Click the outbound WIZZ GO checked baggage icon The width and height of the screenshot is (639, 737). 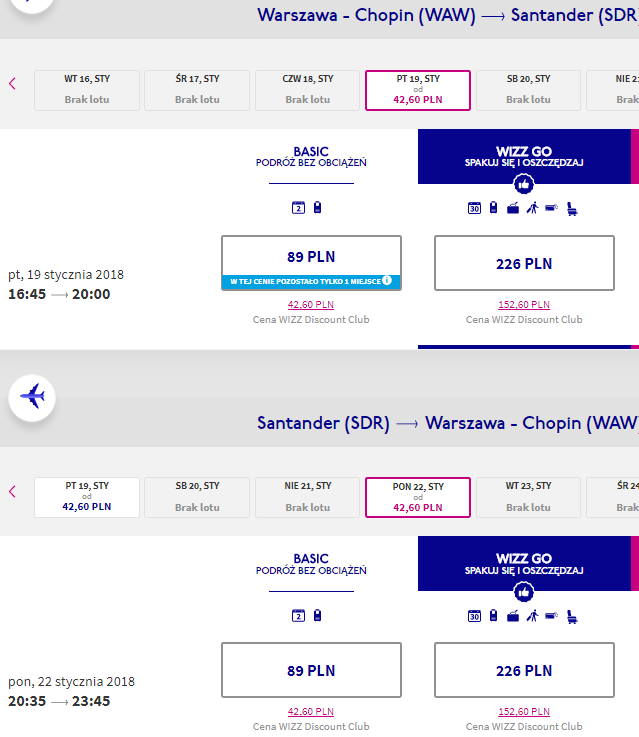513,208
